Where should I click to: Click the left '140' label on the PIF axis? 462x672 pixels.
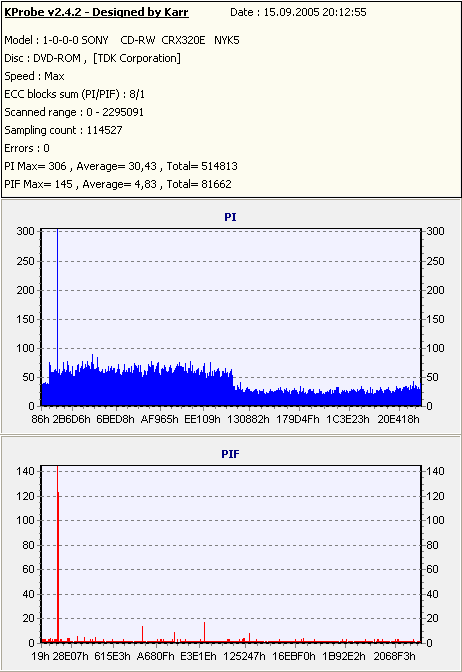[25, 471]
